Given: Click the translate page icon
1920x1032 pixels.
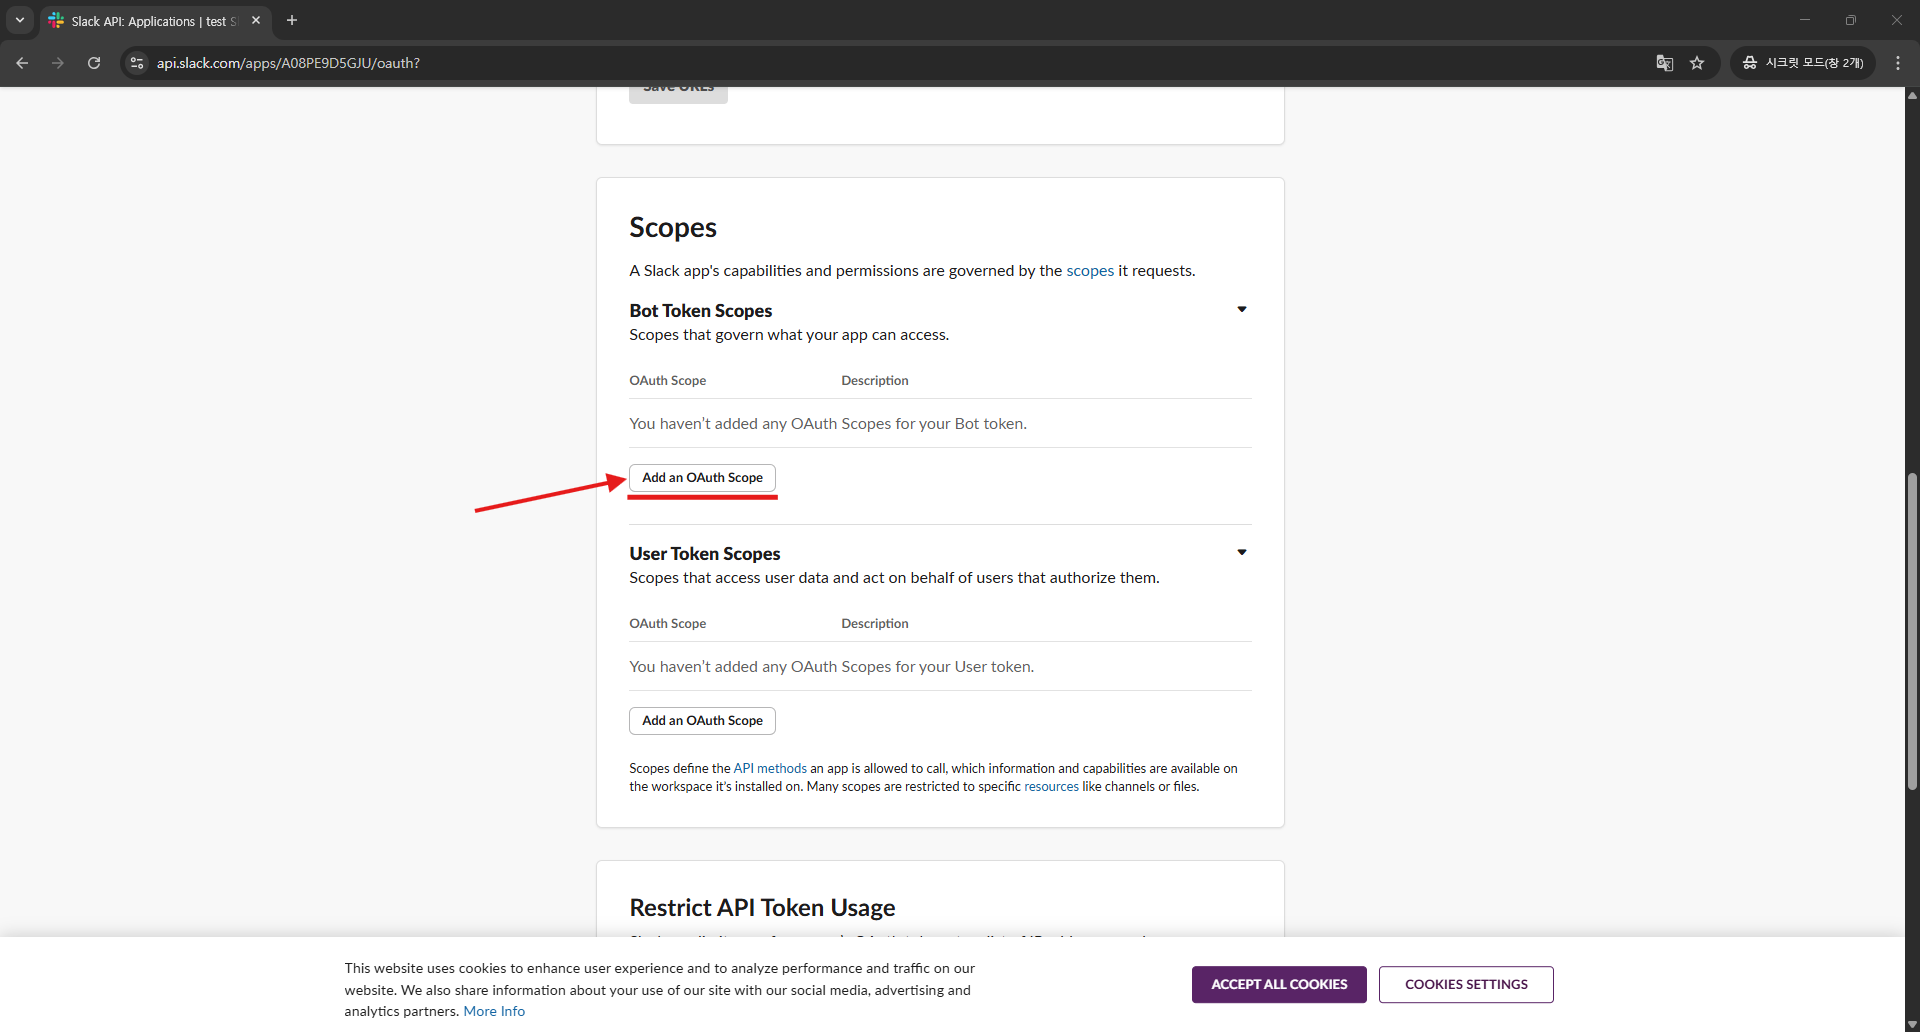Looking at the screenshot, I should coord(1664,63).
